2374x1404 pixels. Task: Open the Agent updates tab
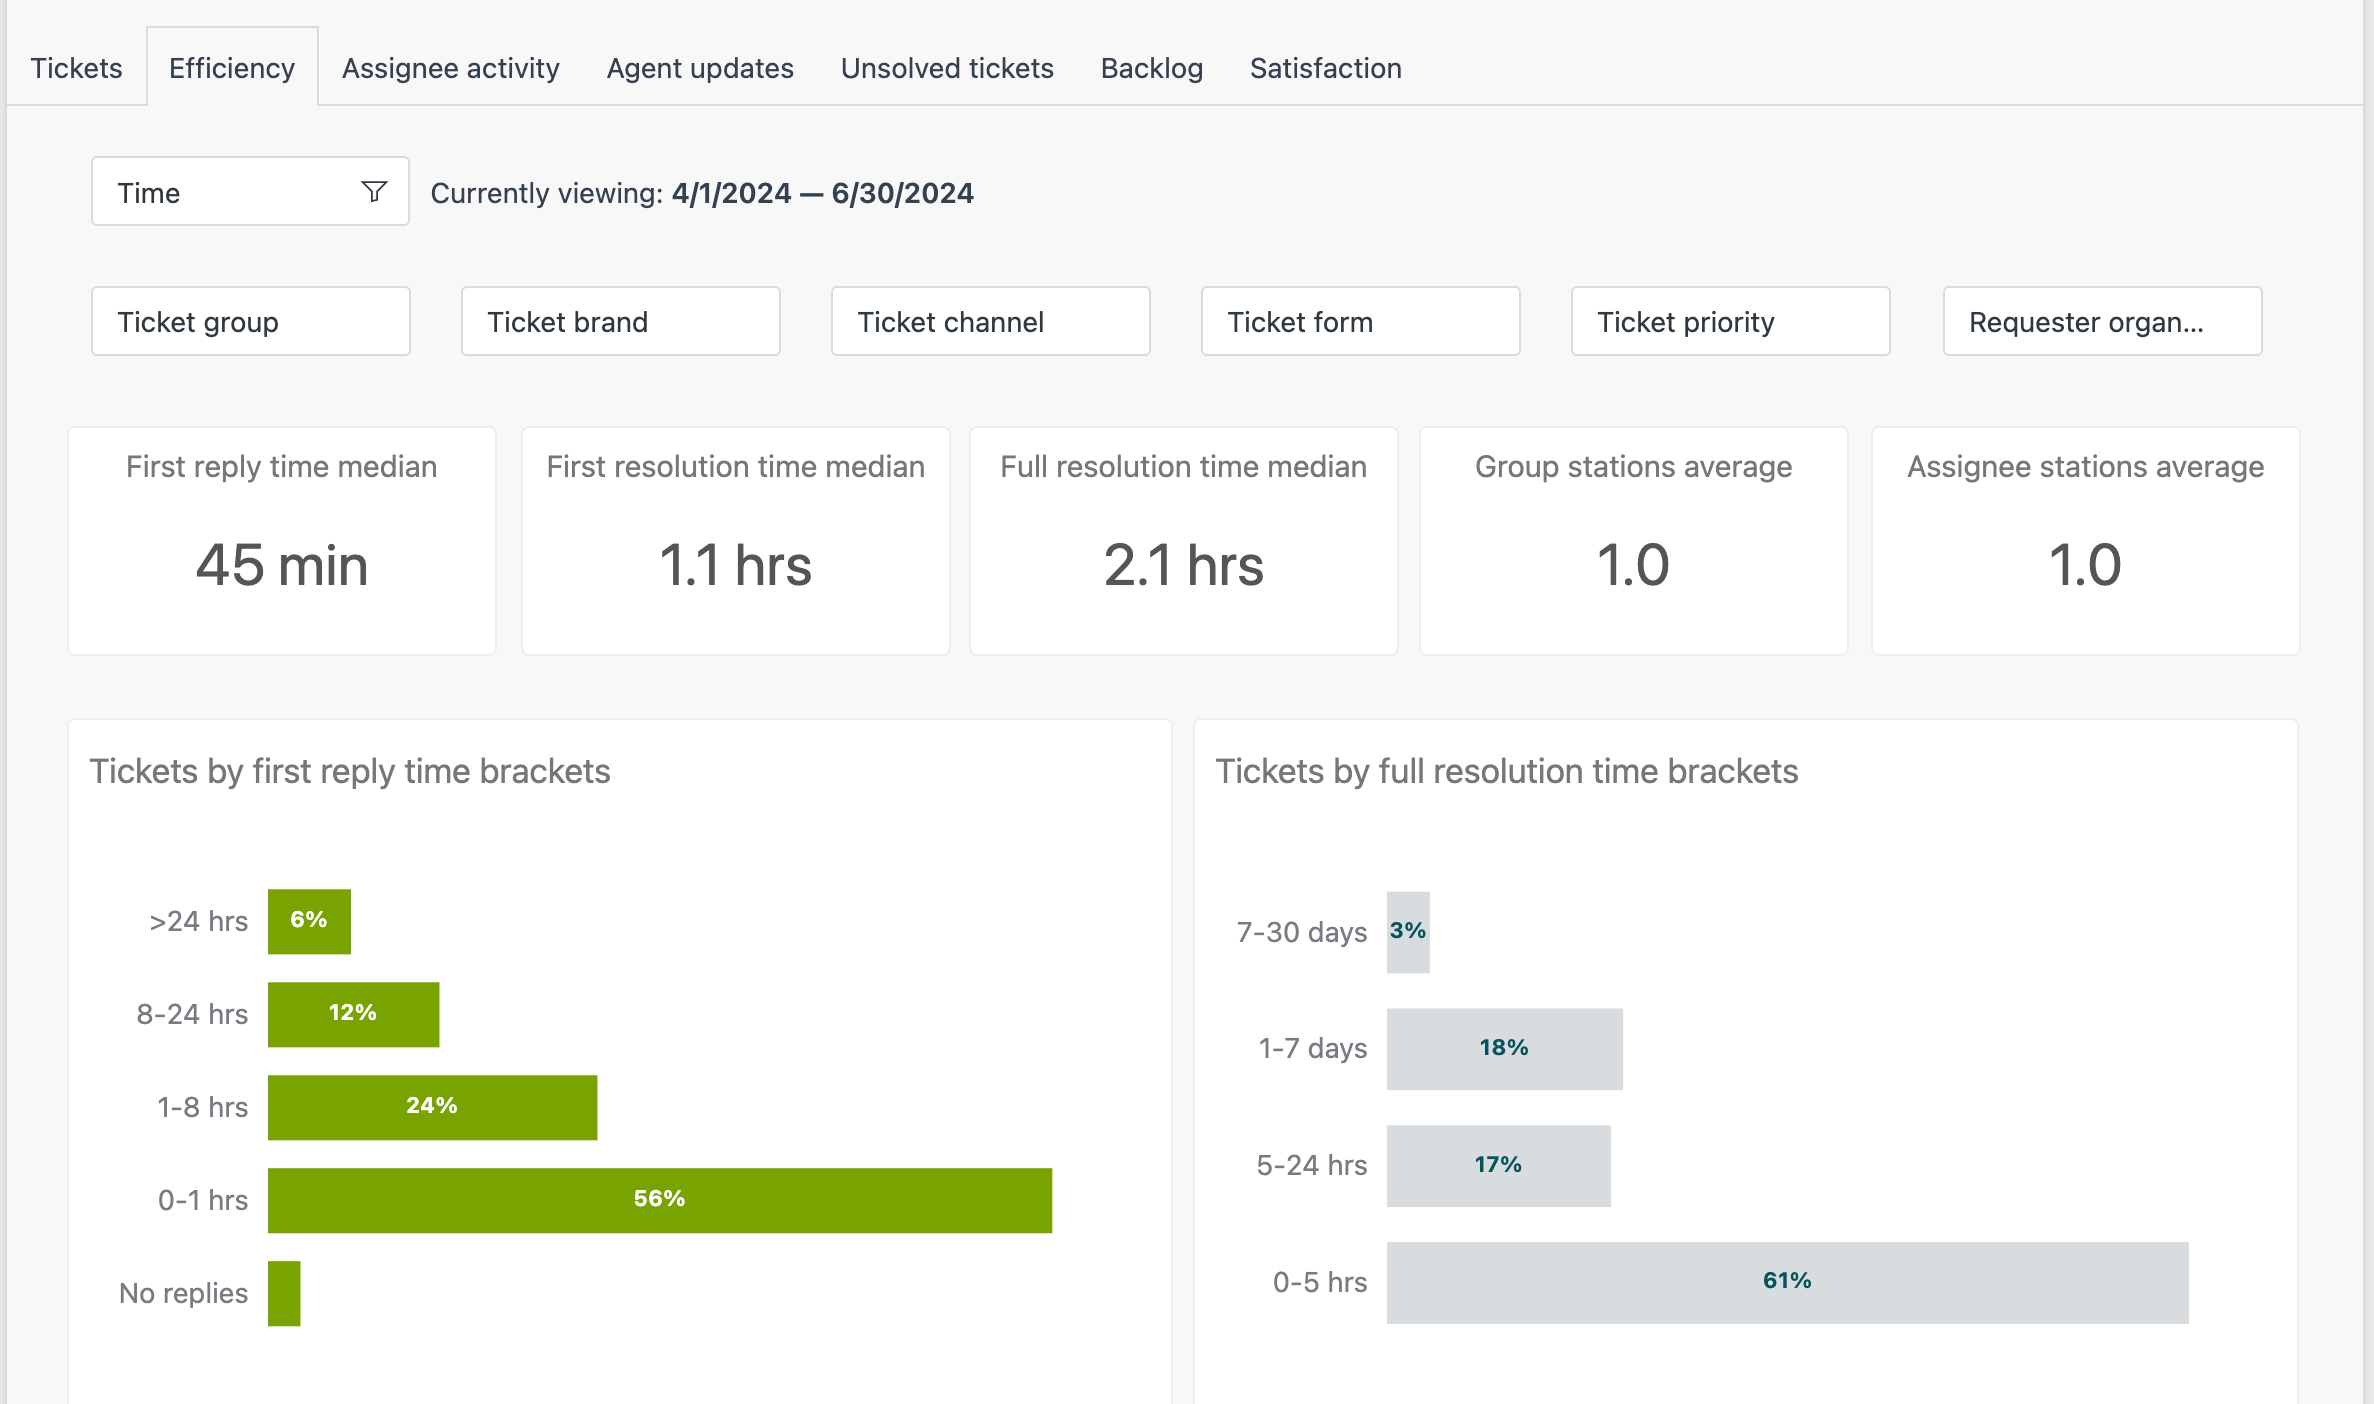[x=700, y=68]
